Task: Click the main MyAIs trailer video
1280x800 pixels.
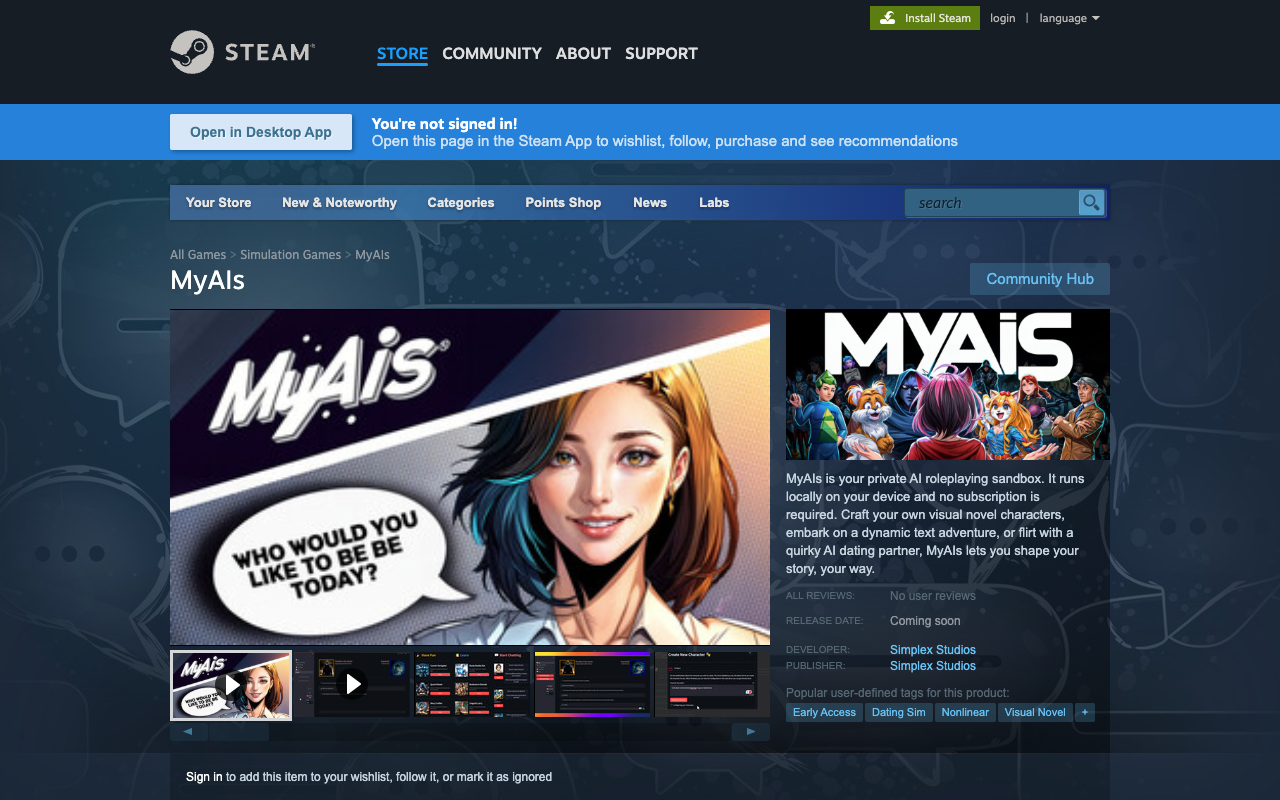Action: 470,477
